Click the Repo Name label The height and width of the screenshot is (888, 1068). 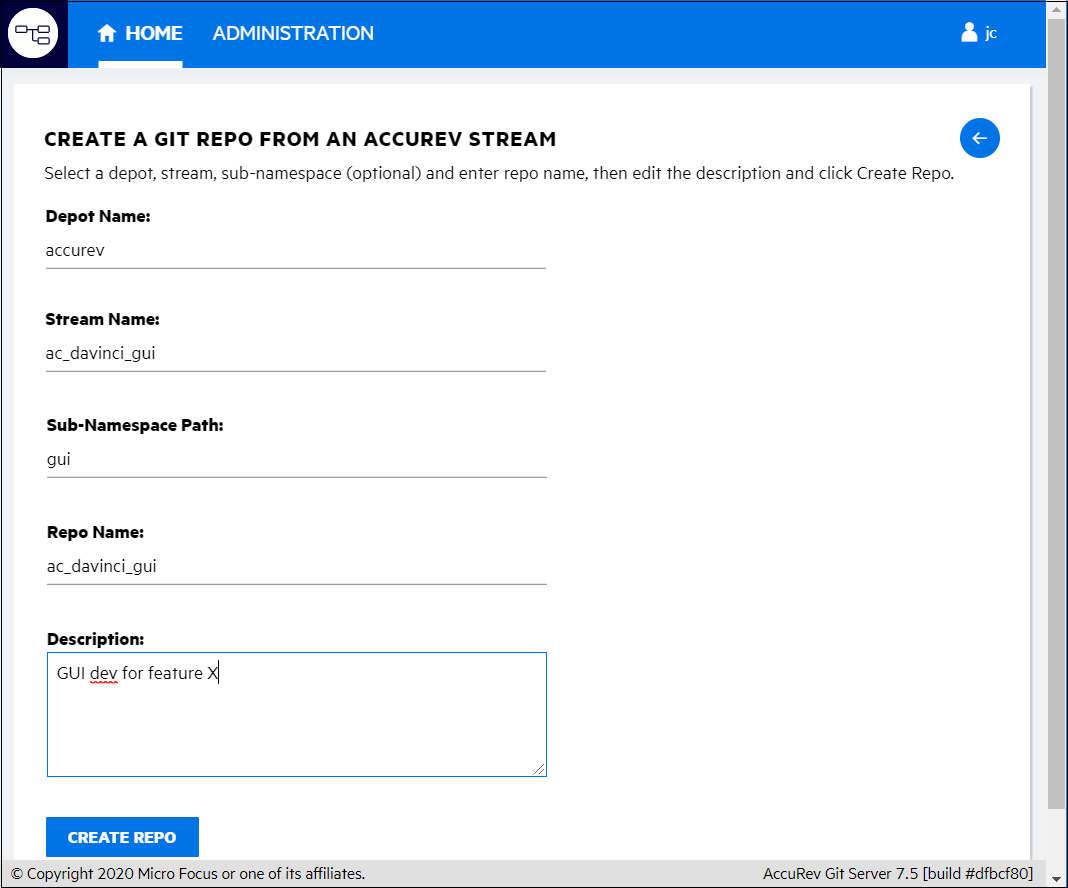95,532
